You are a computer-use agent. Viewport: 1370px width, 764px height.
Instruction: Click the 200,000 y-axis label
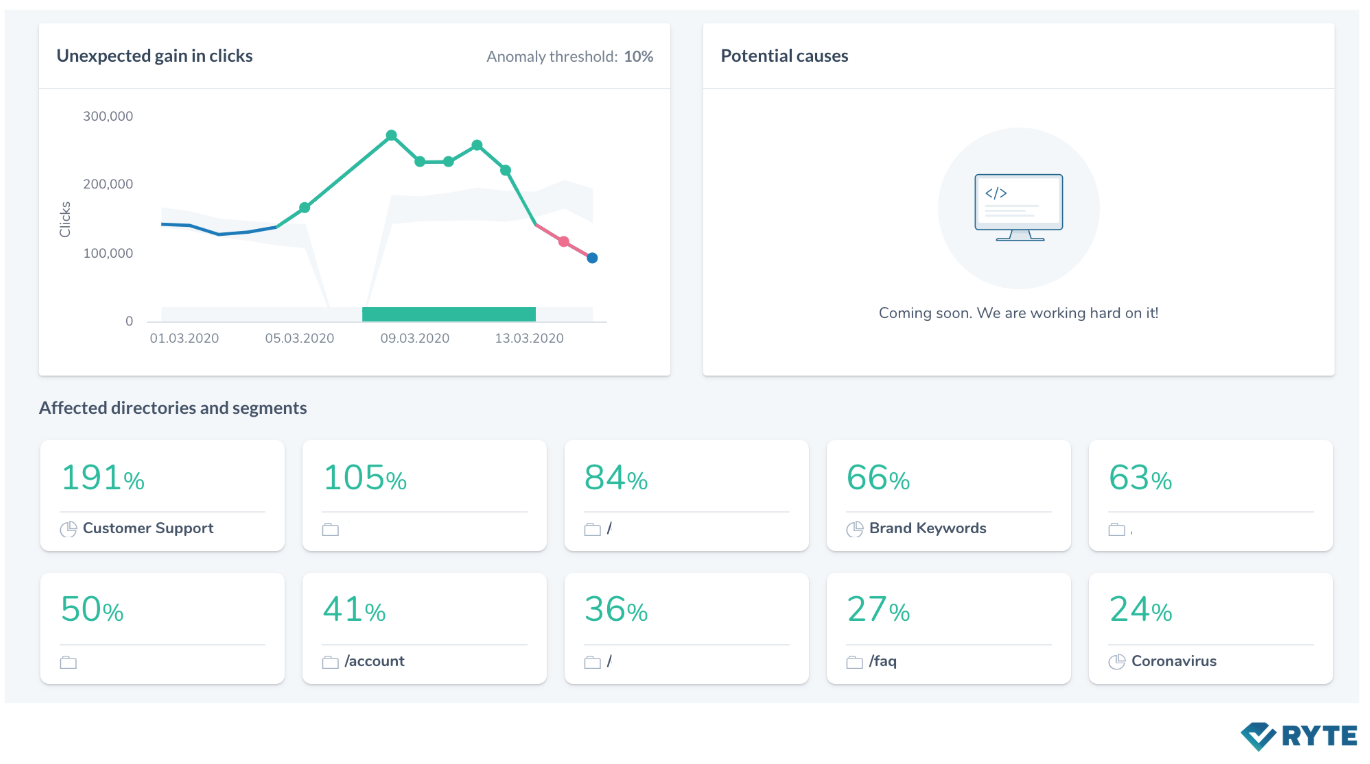tap(108, 184)
